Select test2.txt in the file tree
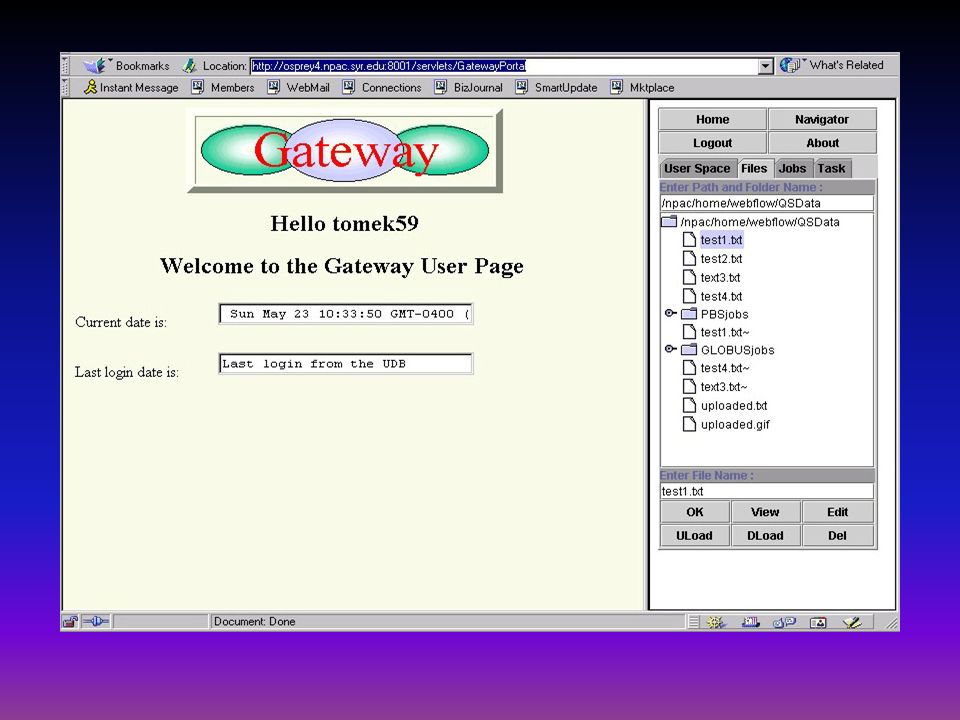The height and width of the screenshot is (720, 960). (721, 258)
